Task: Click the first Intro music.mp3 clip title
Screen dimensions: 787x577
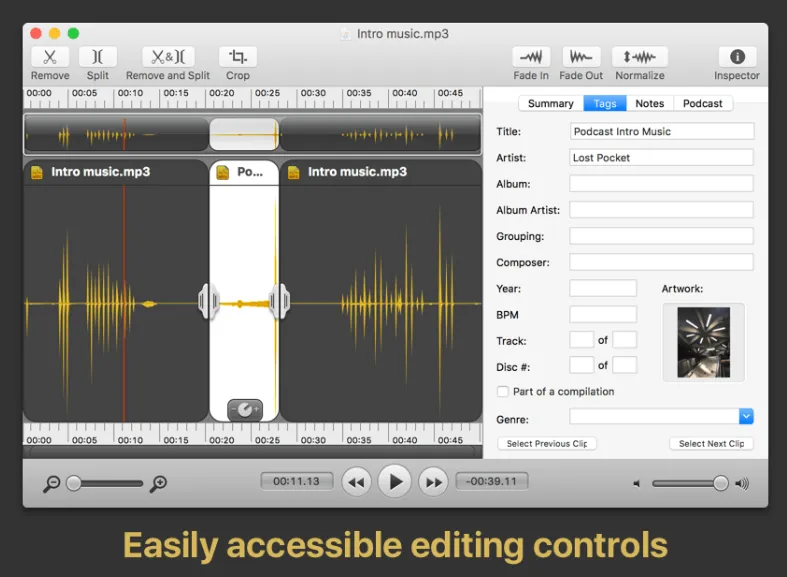Action: [x=100, y=172]
